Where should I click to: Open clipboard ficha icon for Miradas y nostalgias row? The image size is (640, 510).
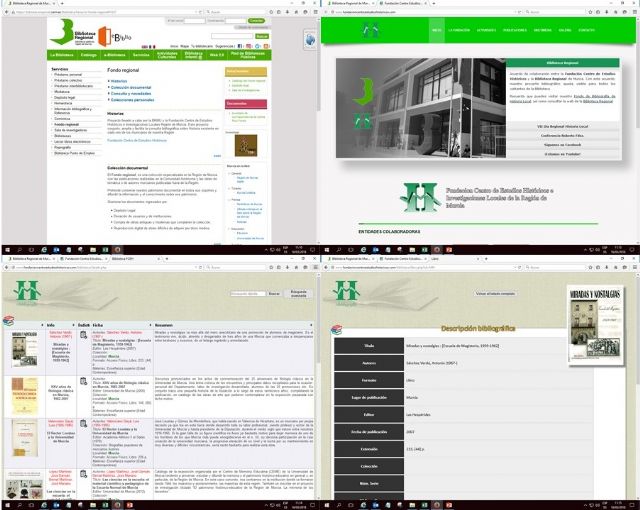point(83,335)
